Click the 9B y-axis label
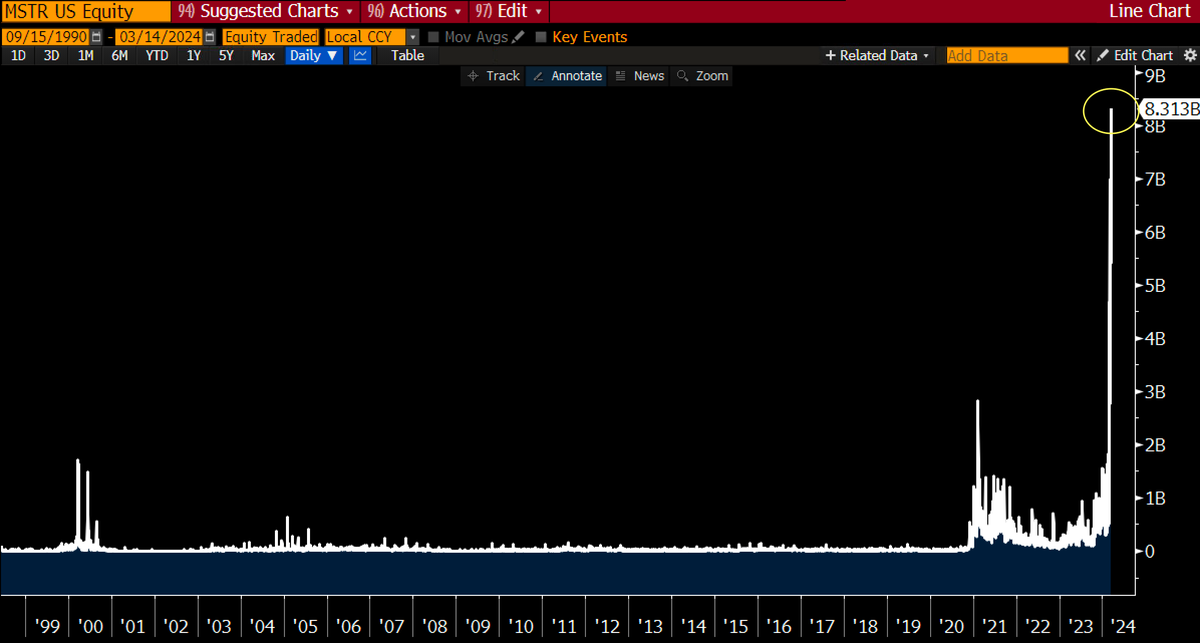 (1155, 75)
